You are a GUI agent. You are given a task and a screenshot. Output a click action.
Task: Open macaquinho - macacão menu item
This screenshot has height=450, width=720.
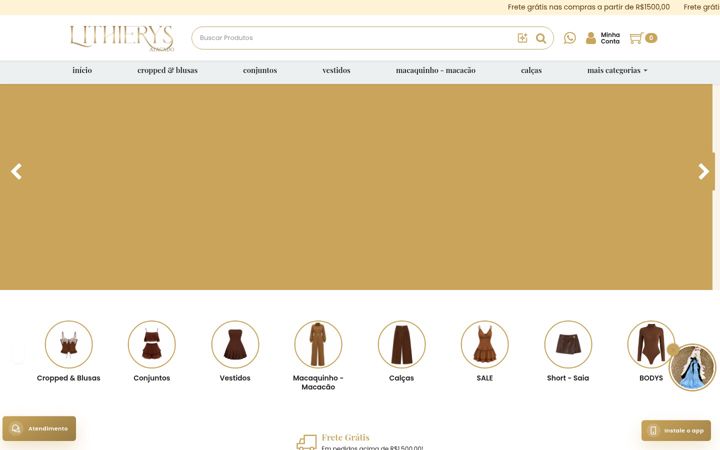click(x=436, y=70)
